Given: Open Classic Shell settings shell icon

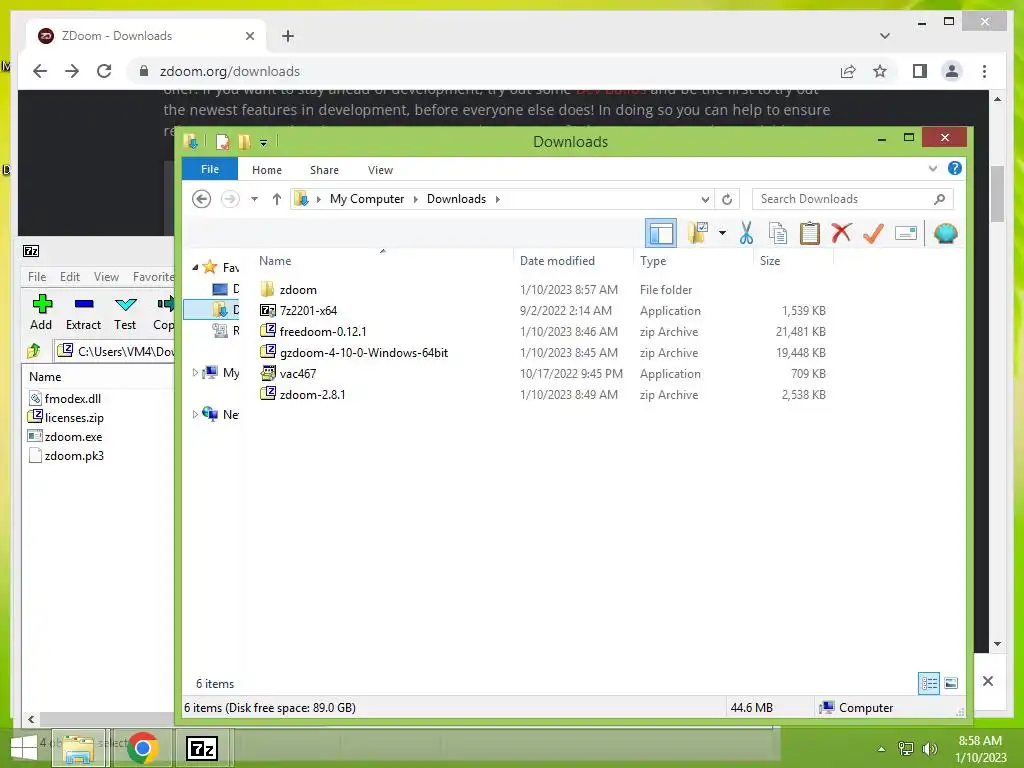Looking at the screenshot, I should [946, 232].
